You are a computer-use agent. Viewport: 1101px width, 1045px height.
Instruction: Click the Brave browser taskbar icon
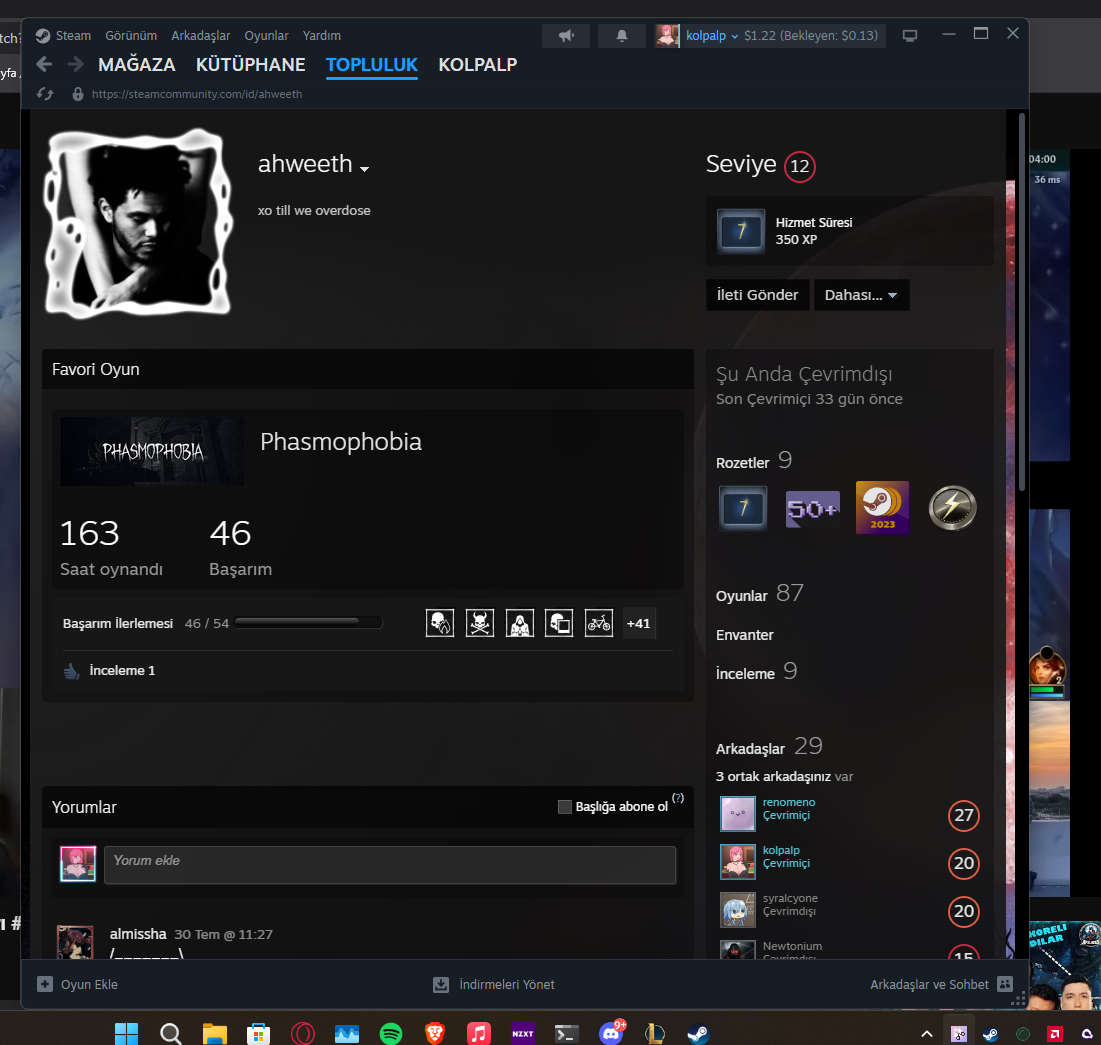435,1033
